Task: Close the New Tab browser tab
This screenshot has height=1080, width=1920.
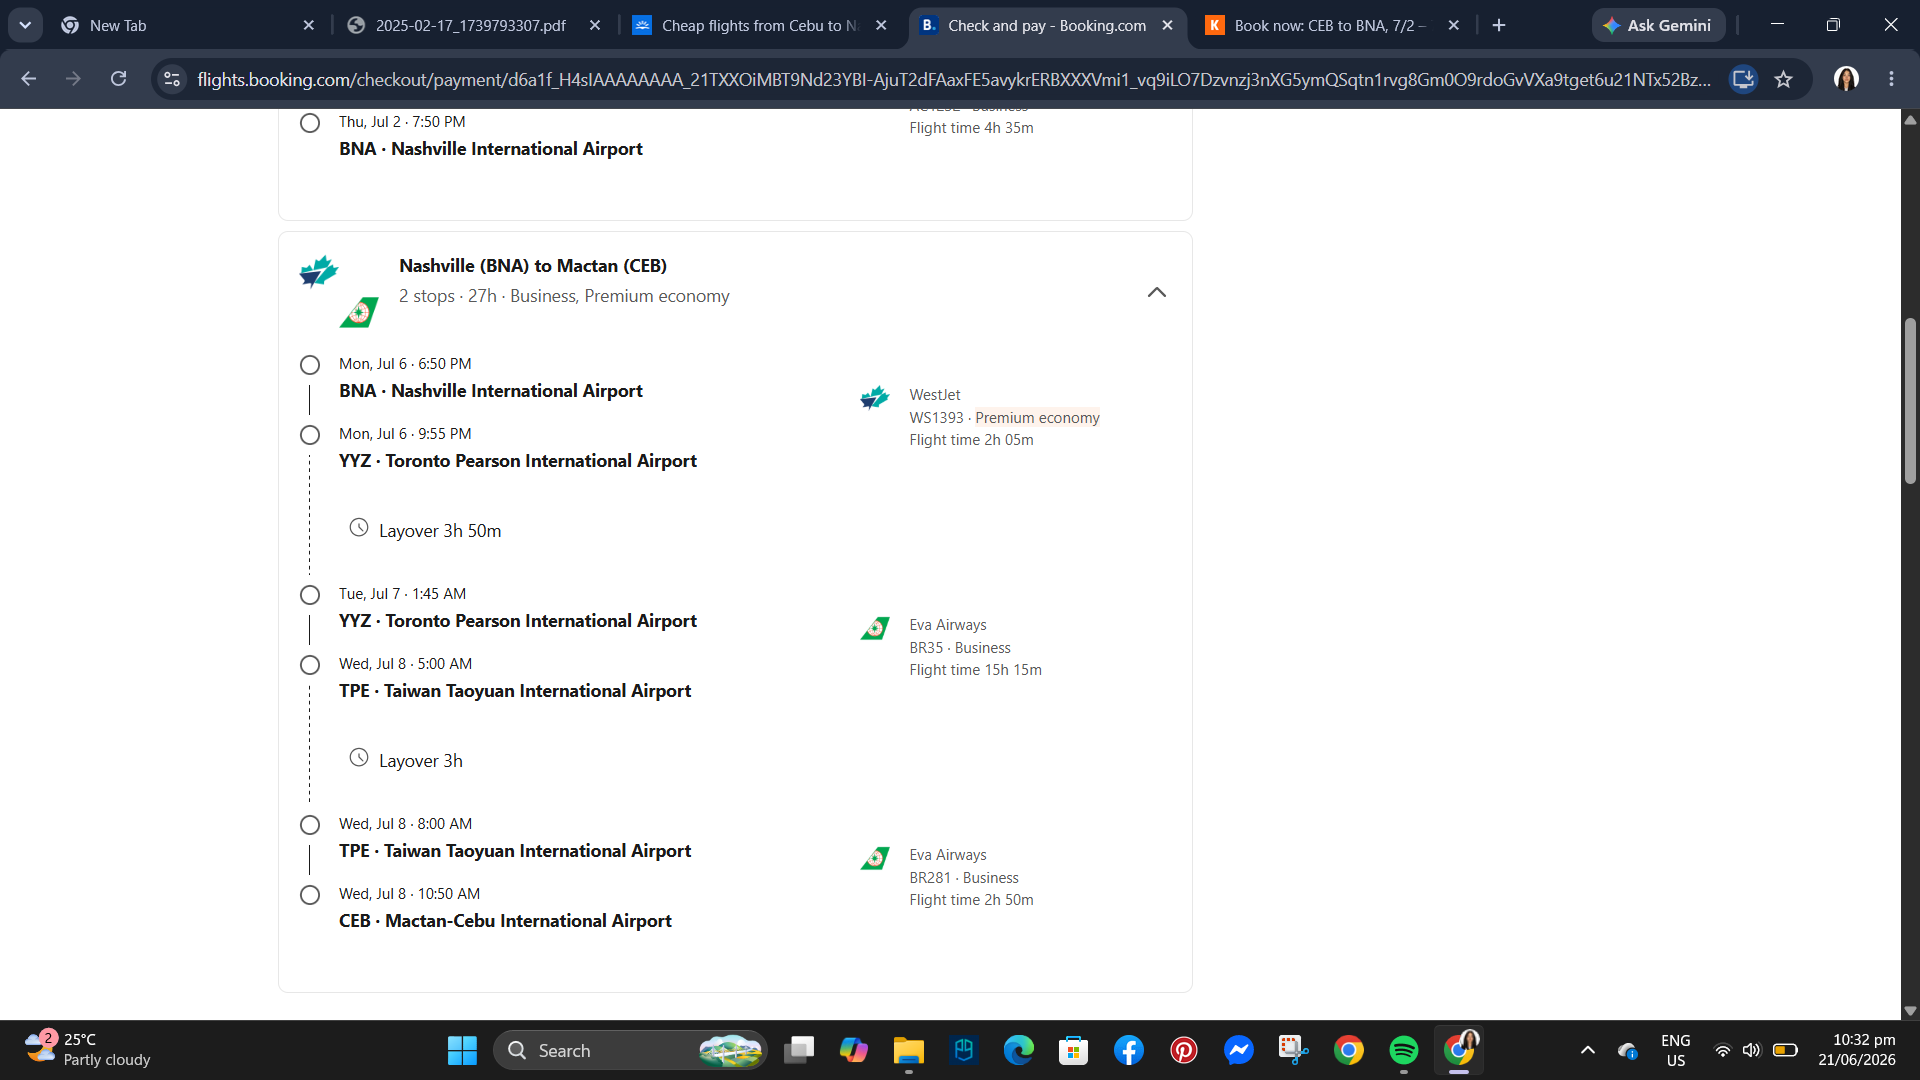Action: point(309,25)
